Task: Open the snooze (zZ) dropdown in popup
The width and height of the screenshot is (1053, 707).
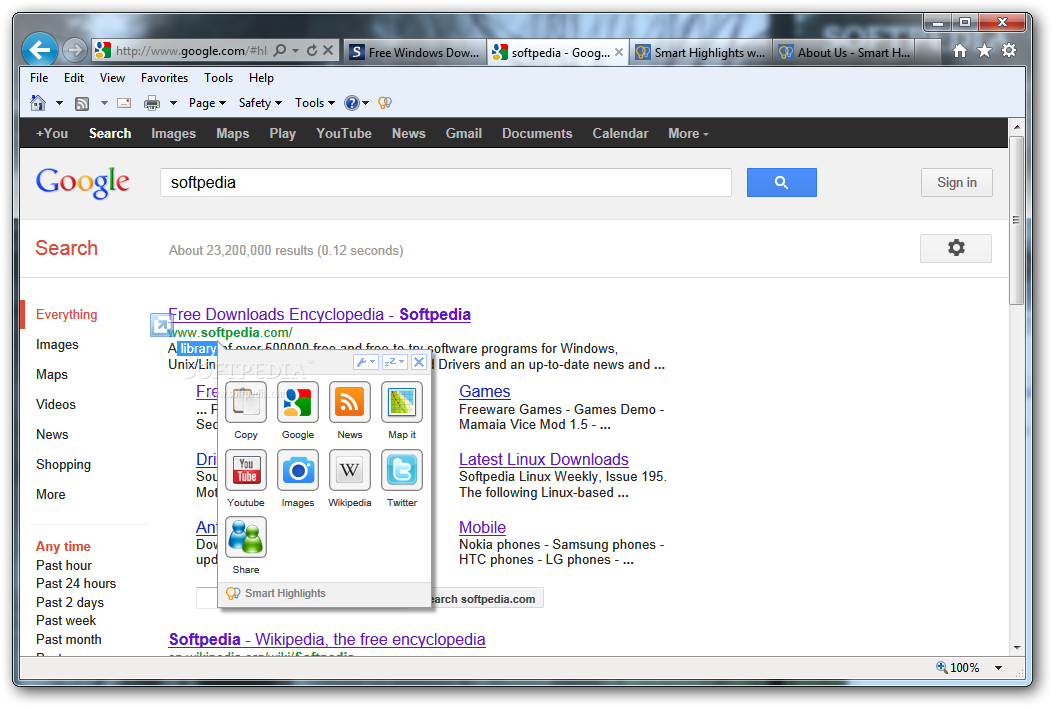Action: (x=394, y=363)
